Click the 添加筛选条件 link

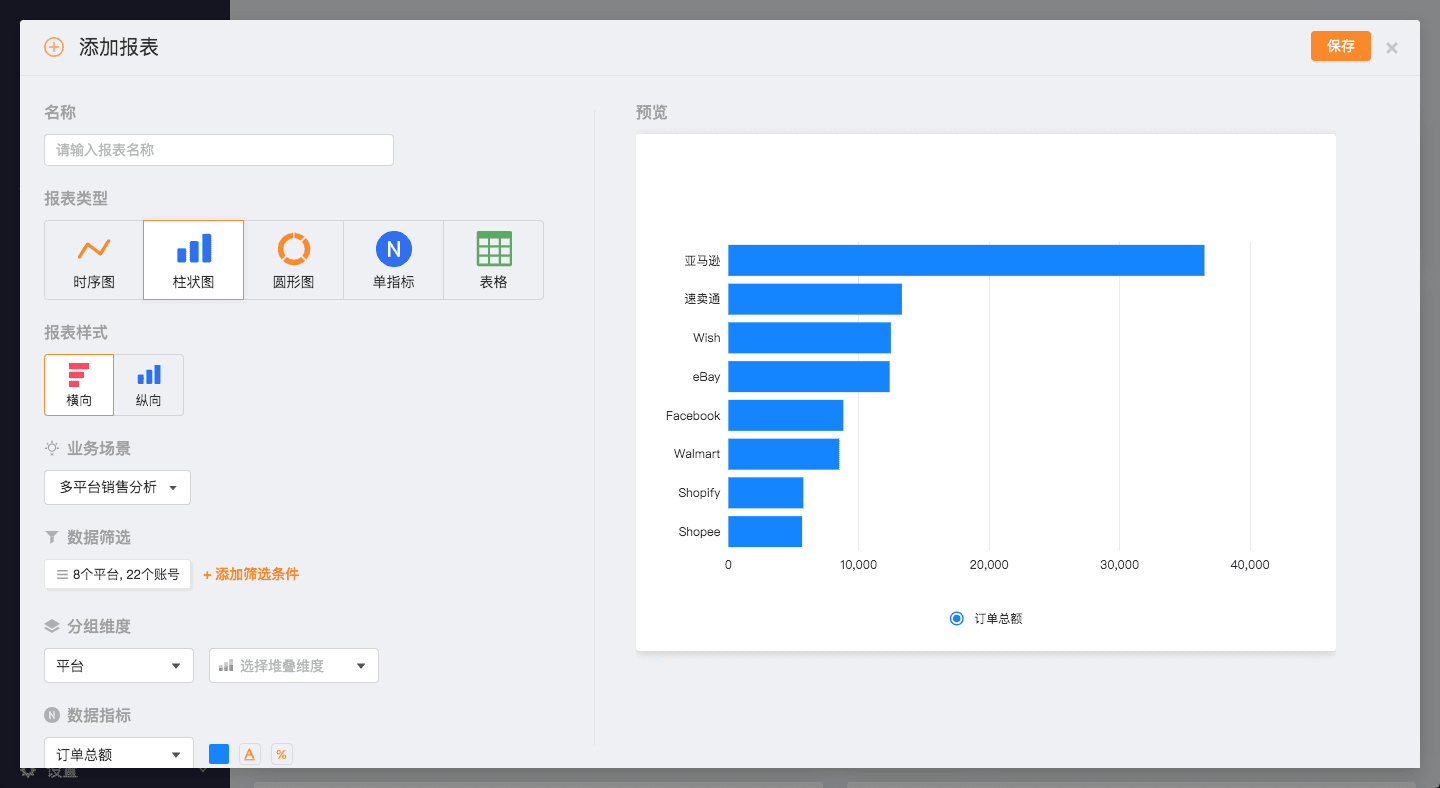[x=250, y=574]
